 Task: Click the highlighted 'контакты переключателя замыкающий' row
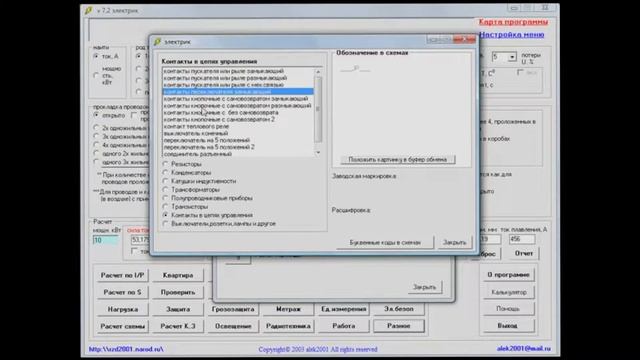click(x=238, y=92)
